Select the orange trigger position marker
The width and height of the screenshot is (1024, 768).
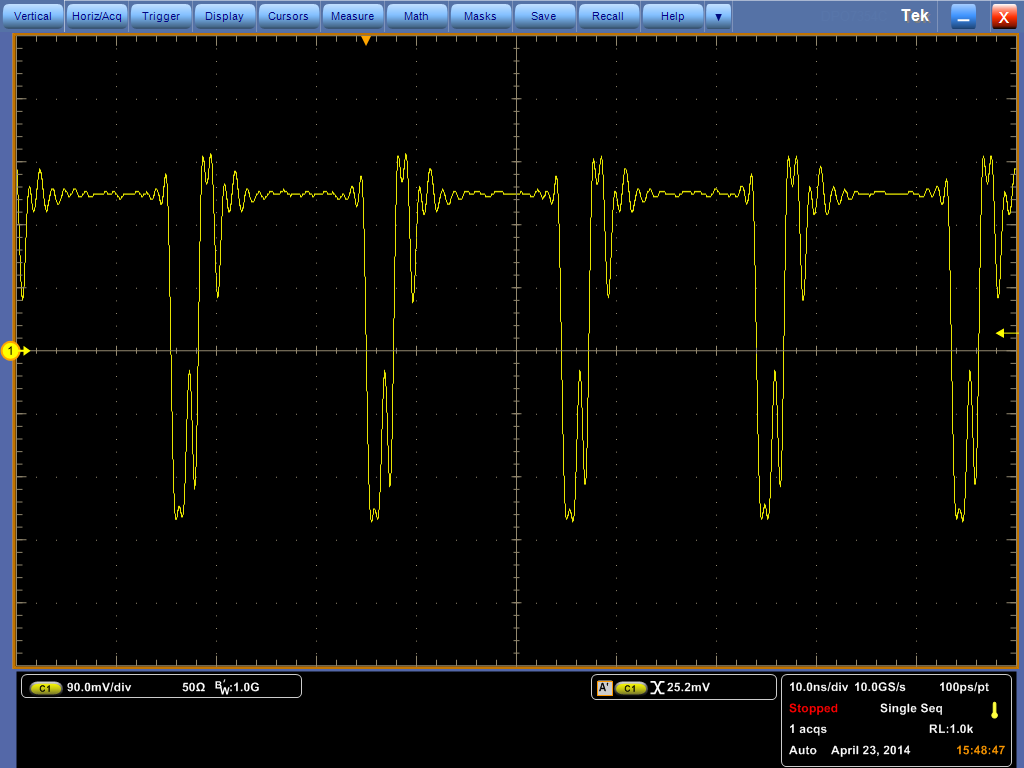366,40
